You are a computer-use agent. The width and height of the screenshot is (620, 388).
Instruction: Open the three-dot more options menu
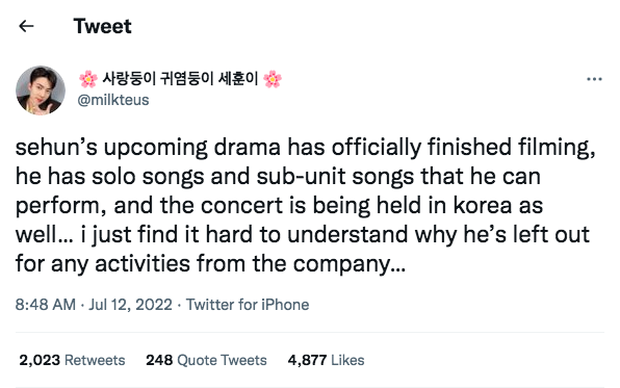click(594, 79)
